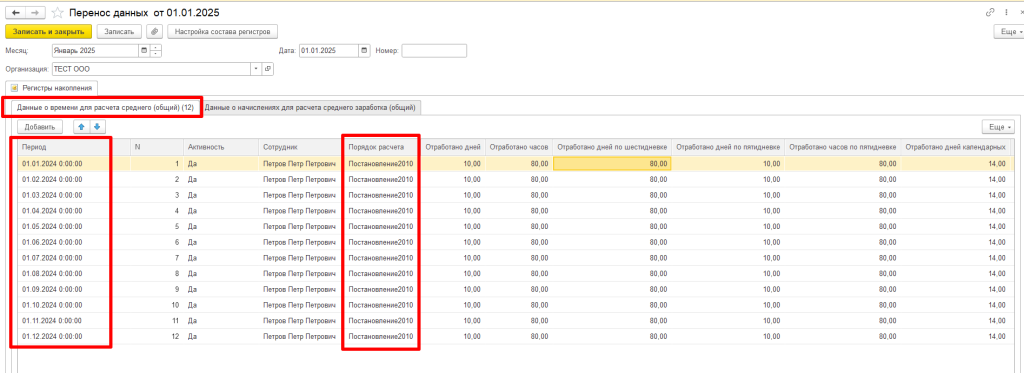1024x373 pixels.
Task: Click календарных value 14,00 in row 12
Action: point(997,336)
